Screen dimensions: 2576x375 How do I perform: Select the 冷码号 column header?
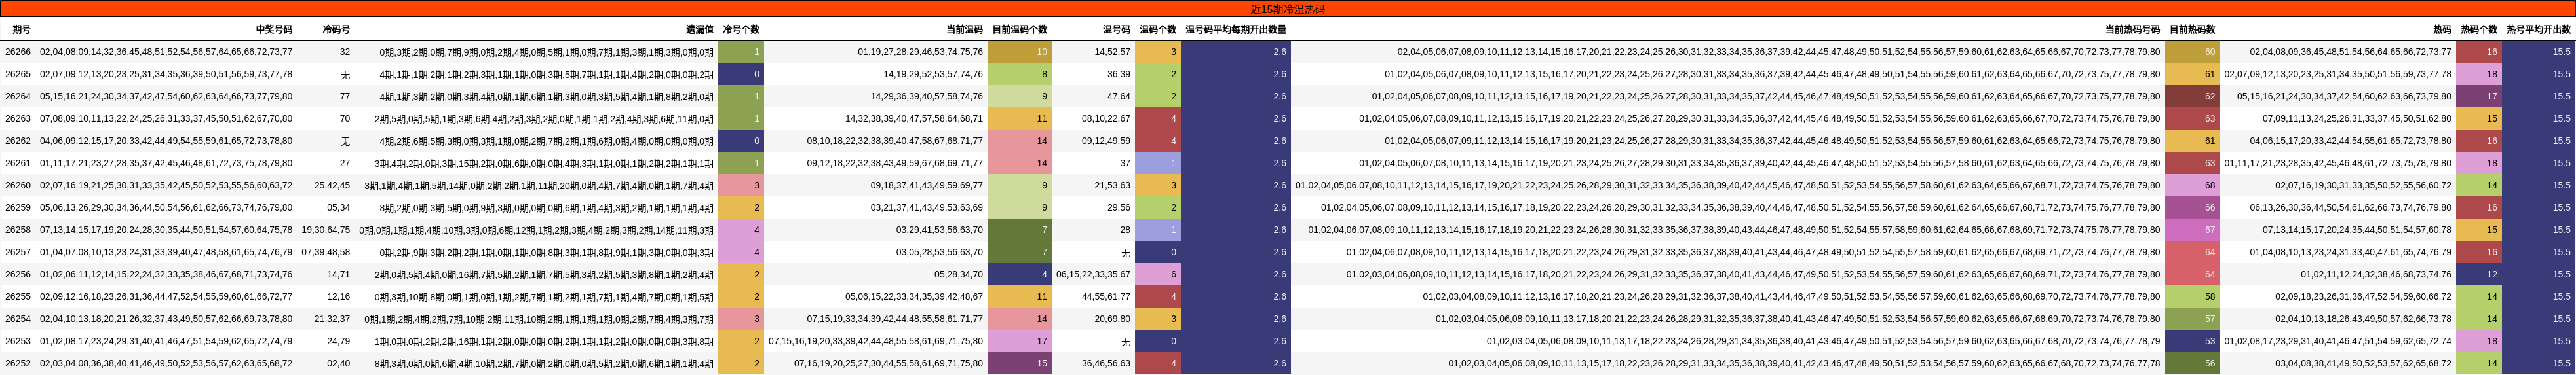[336, 30]
